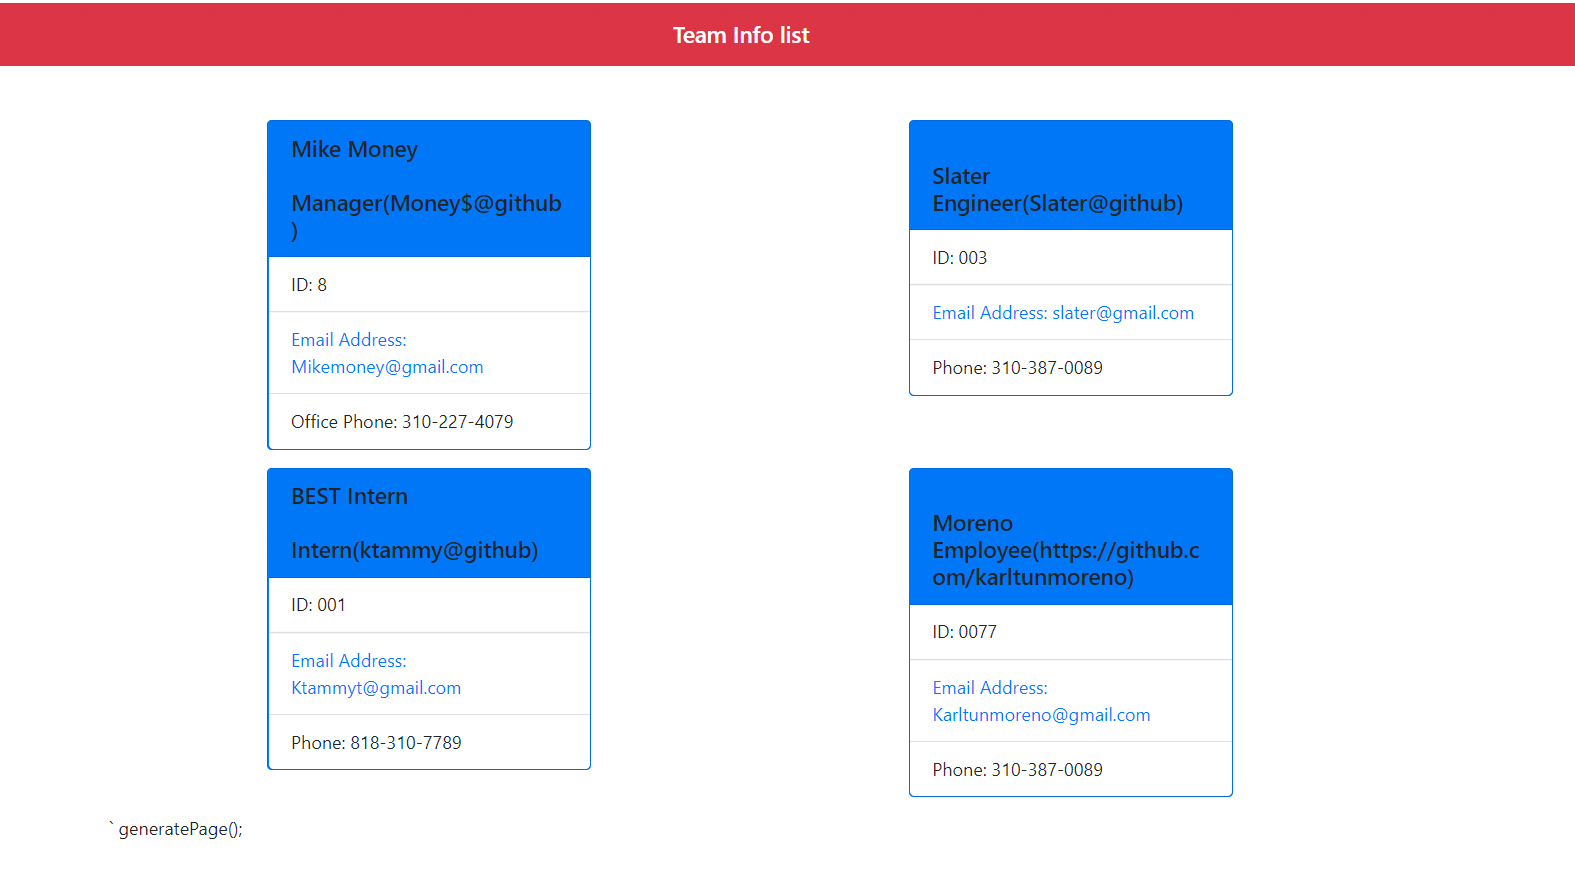Click the stray generatePage(); text
This screenshot has width=1575, height=881.
pos(176,829)
